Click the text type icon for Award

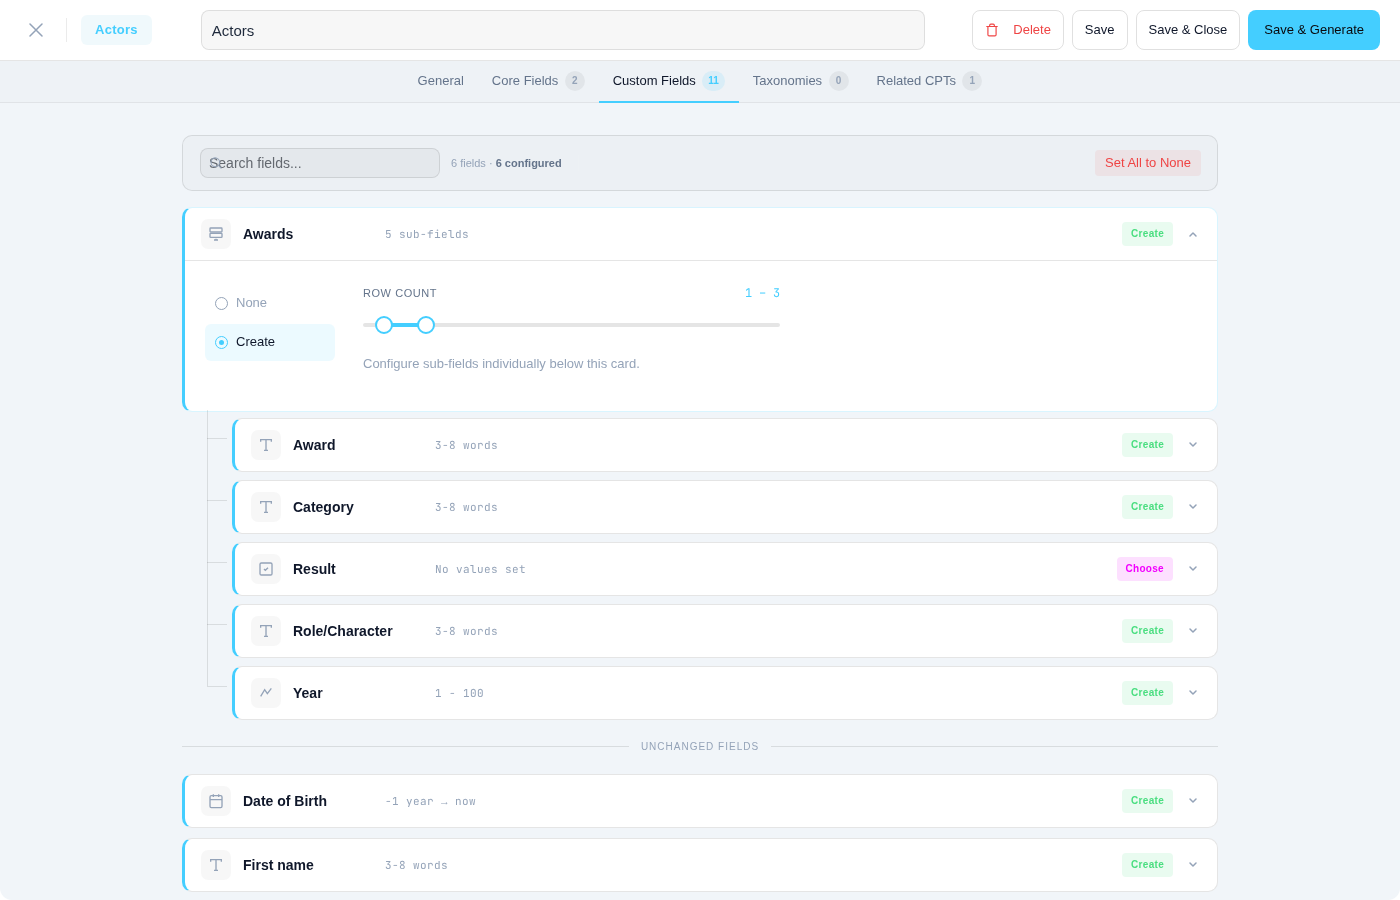(266, 445)
